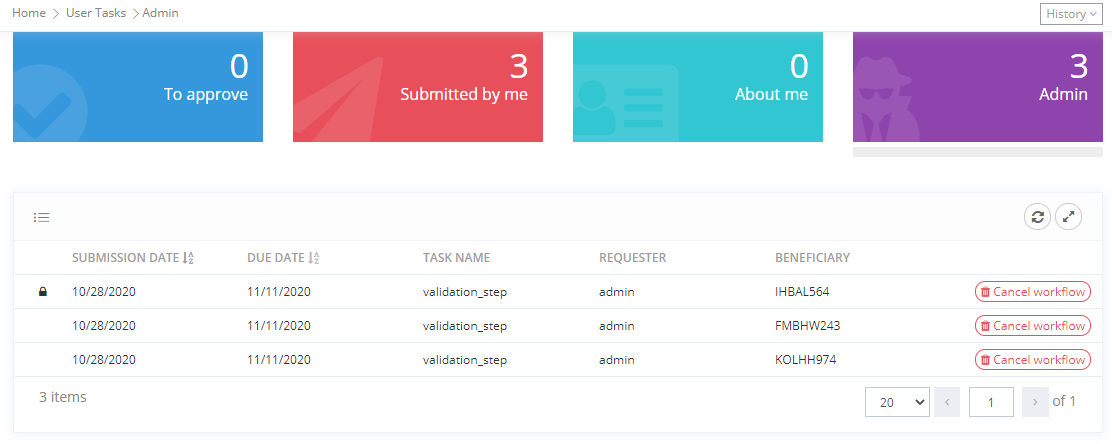Open the 20 items per page dropdown
Image resolution: width=1112 pixels, height=444 pixels.
pyautogui.click(x=897, y=402)
